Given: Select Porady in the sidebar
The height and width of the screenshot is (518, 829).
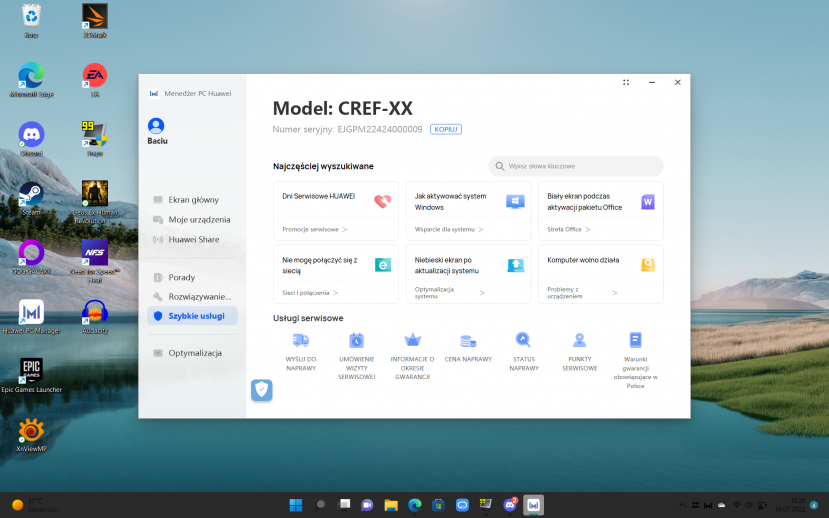Looking at the screenshot, I should pos(192,278).
